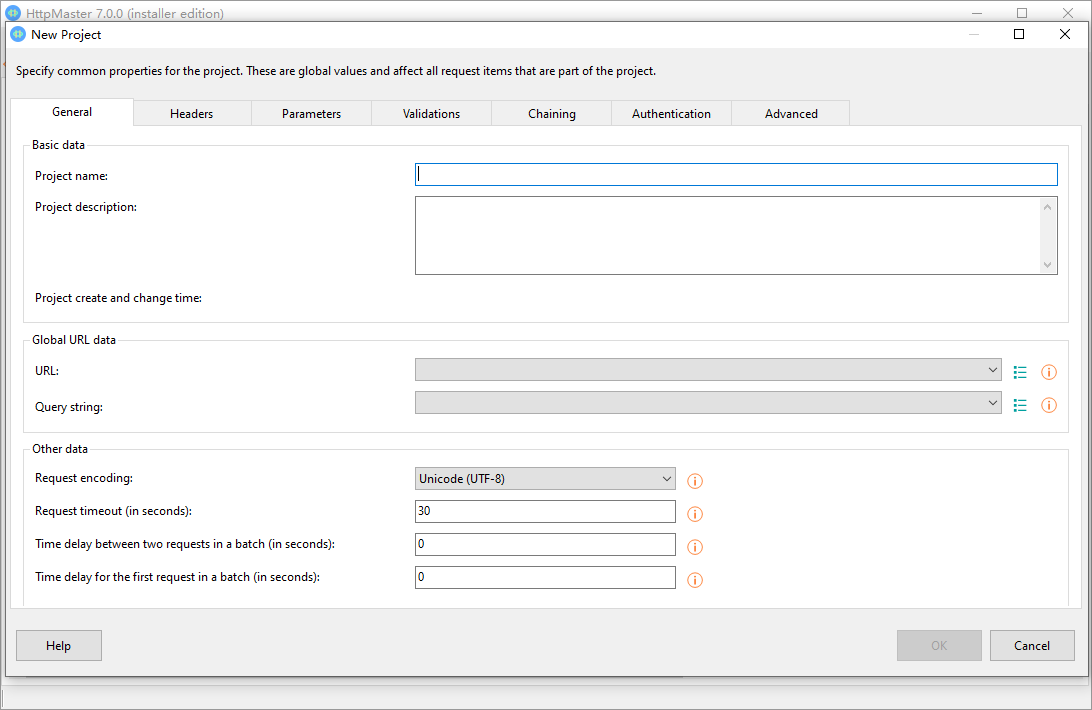Click the New Project dialog app icon
This screenshot has height=710, width=1092.
click(18, 34)
